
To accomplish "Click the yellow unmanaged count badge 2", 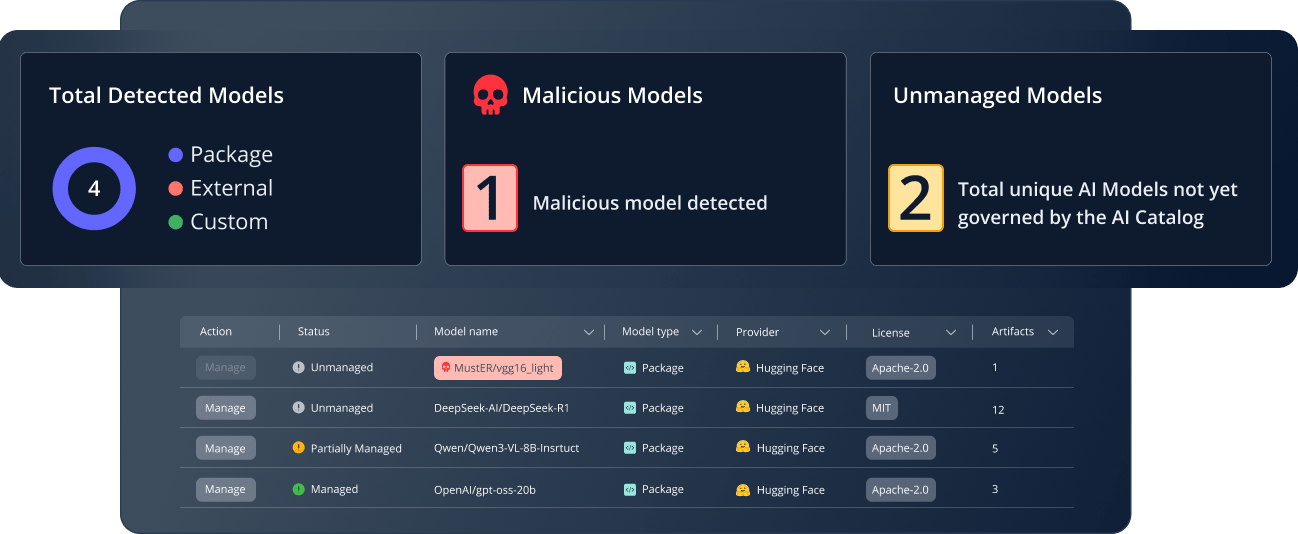I will 915,198.
